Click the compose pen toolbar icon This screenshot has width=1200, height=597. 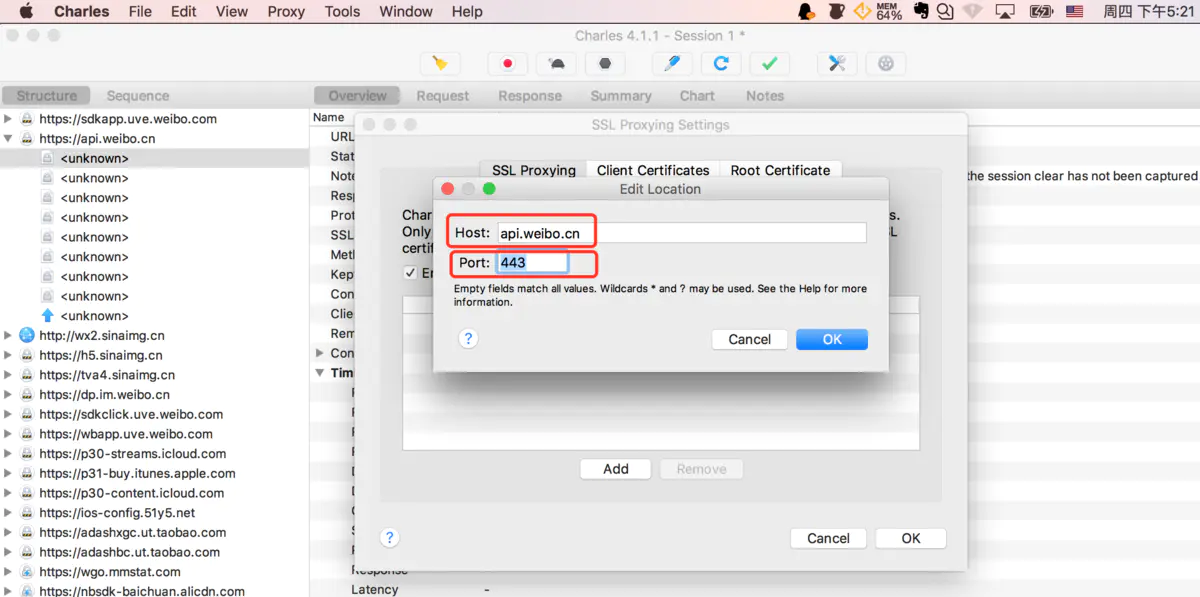point(672,63)
